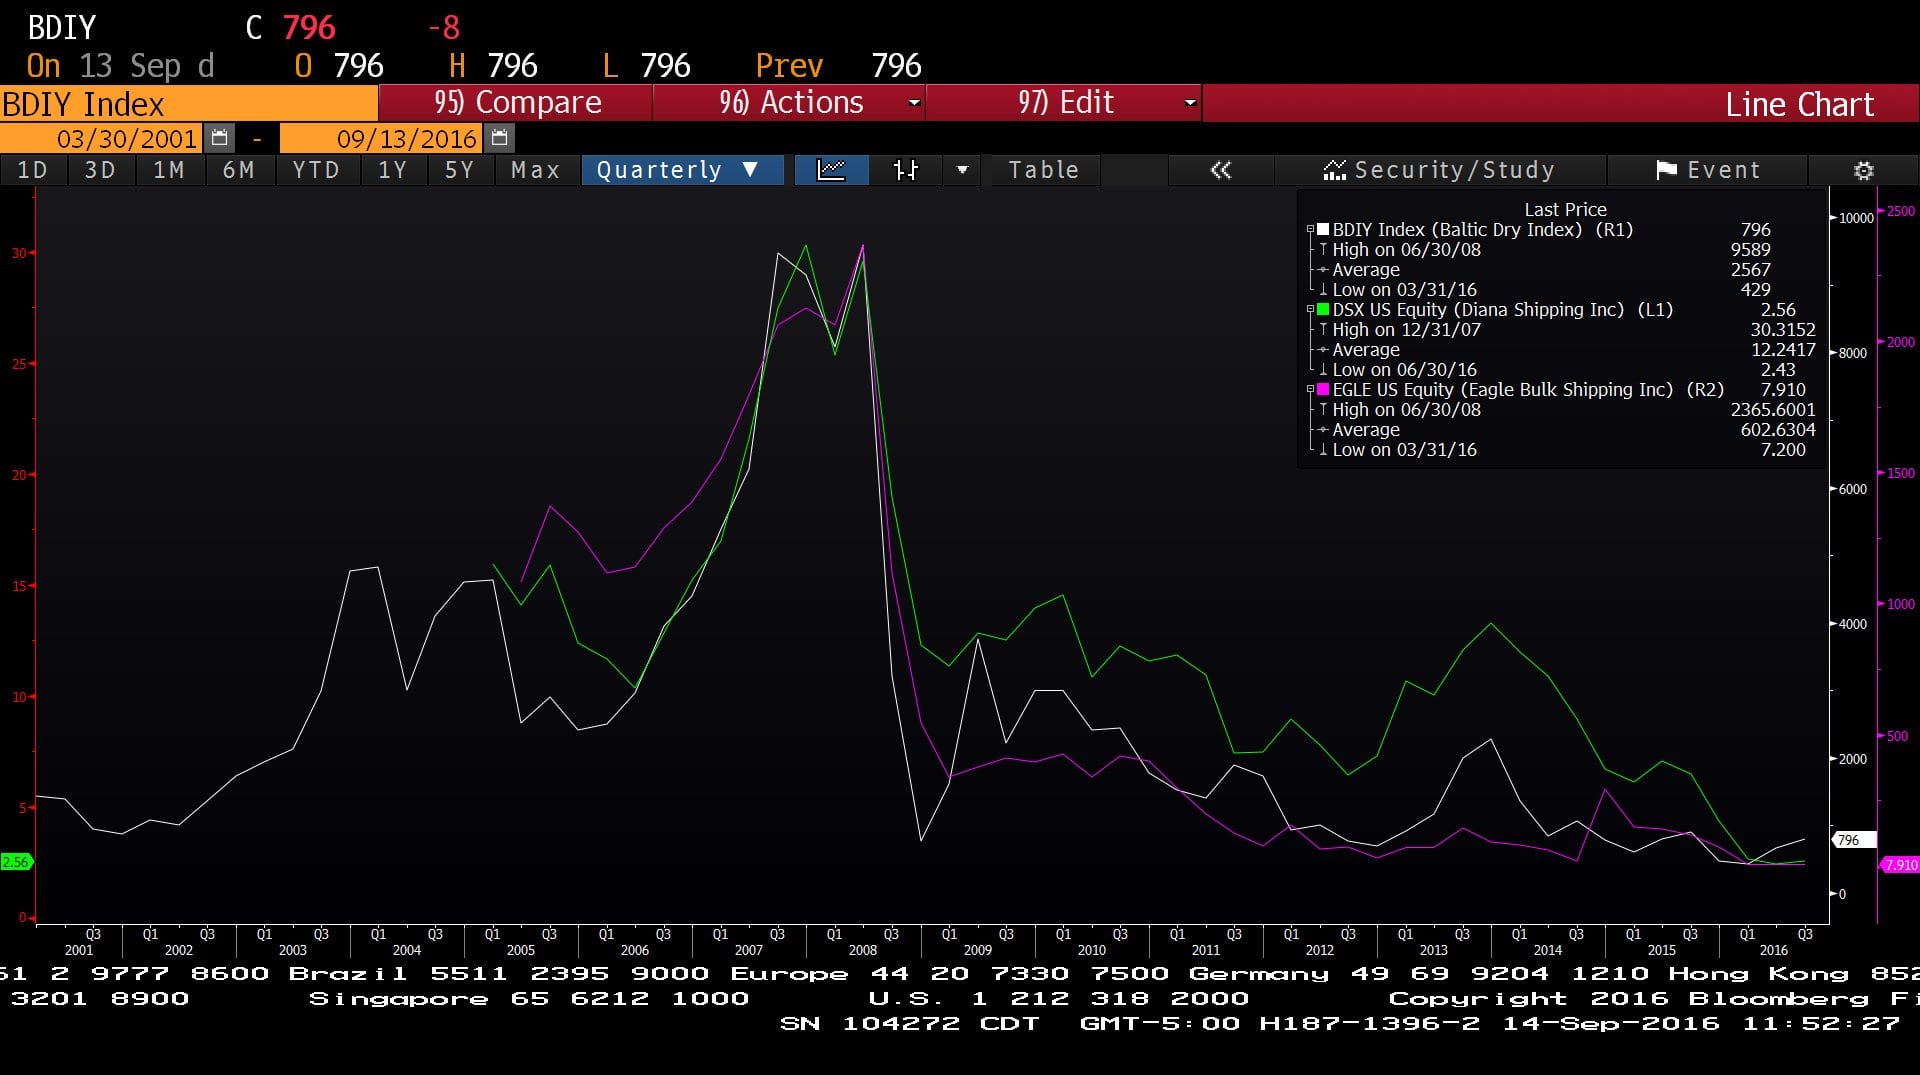Click the EGLE Average 602.6304 row
The image size is (1920, 1075).
[x=1565, y=430]
